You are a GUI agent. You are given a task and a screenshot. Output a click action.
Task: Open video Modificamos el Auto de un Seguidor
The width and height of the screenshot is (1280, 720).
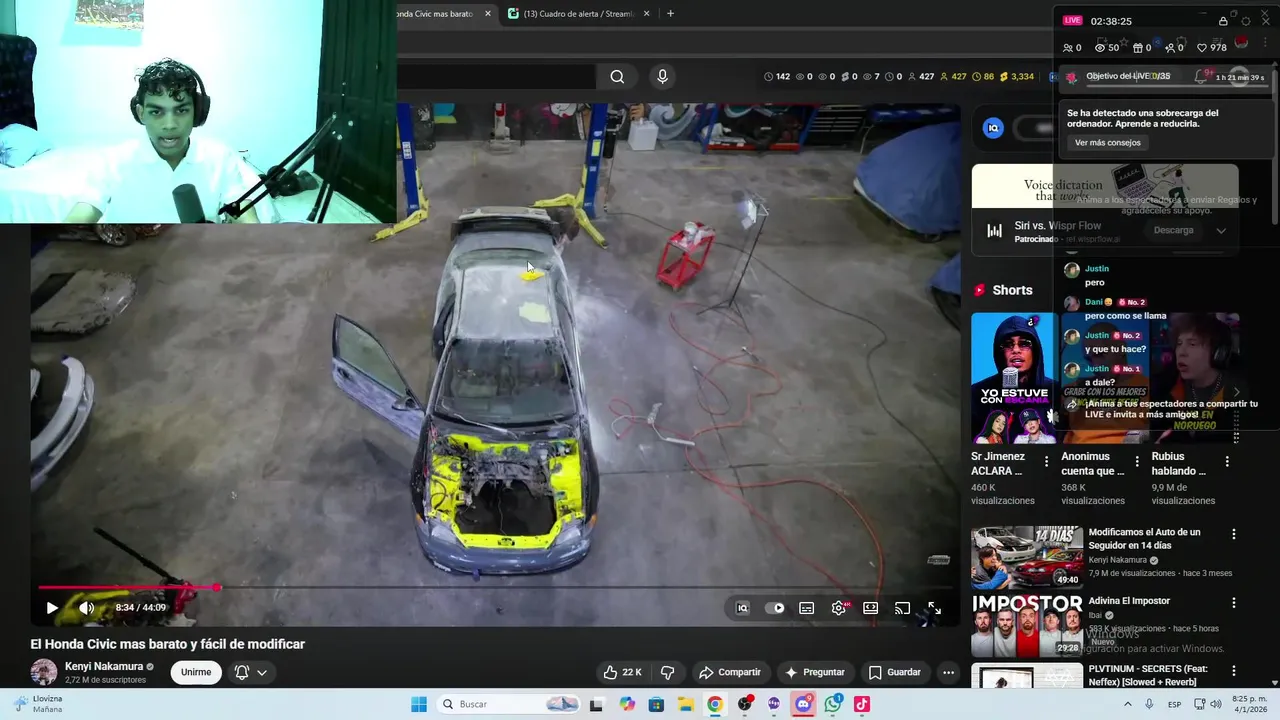[x=1144, y=539]
